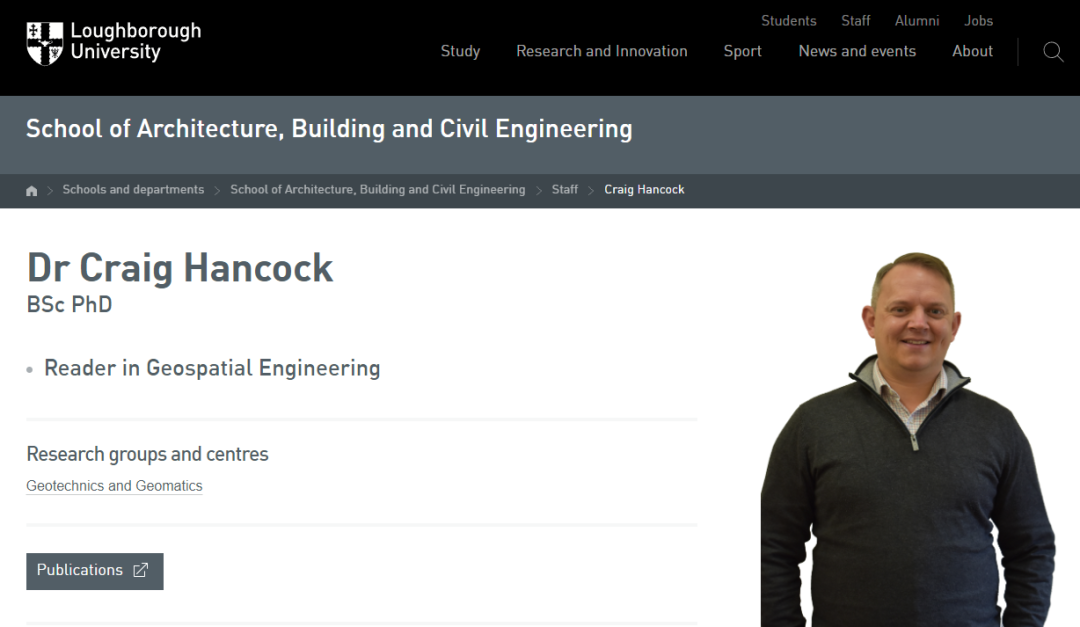Viewport: 1080px width, 627px height.
Task: Open the Sport menu
Action: click(742, 52)
